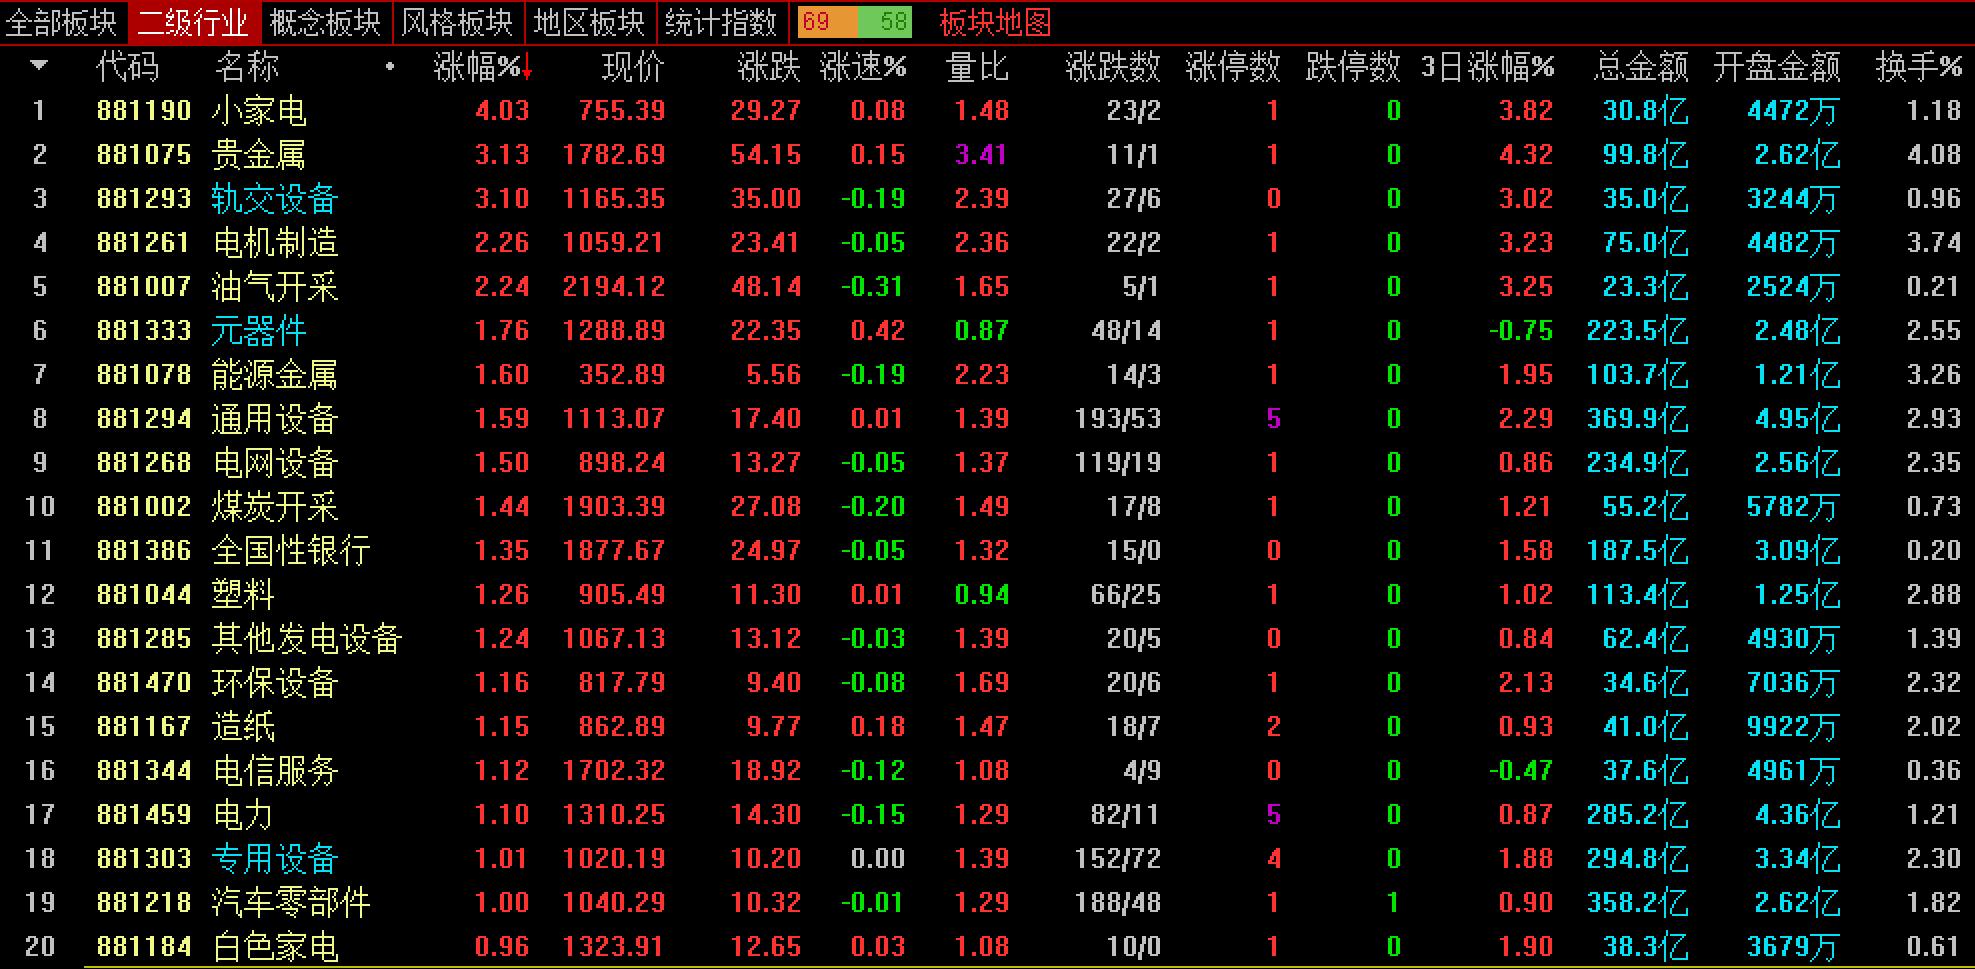Select the 白色家电 sector name
The height and width of the screenshot is (969, 1975).
[x=275, y=946]
